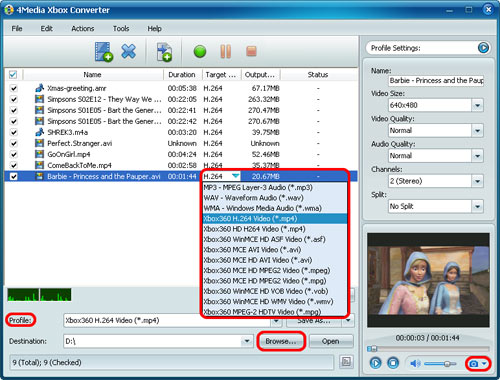Toggle the check-all checkbox in header
Screen dimensions: 500x380
pyautogui.click(x=13, y=74)
